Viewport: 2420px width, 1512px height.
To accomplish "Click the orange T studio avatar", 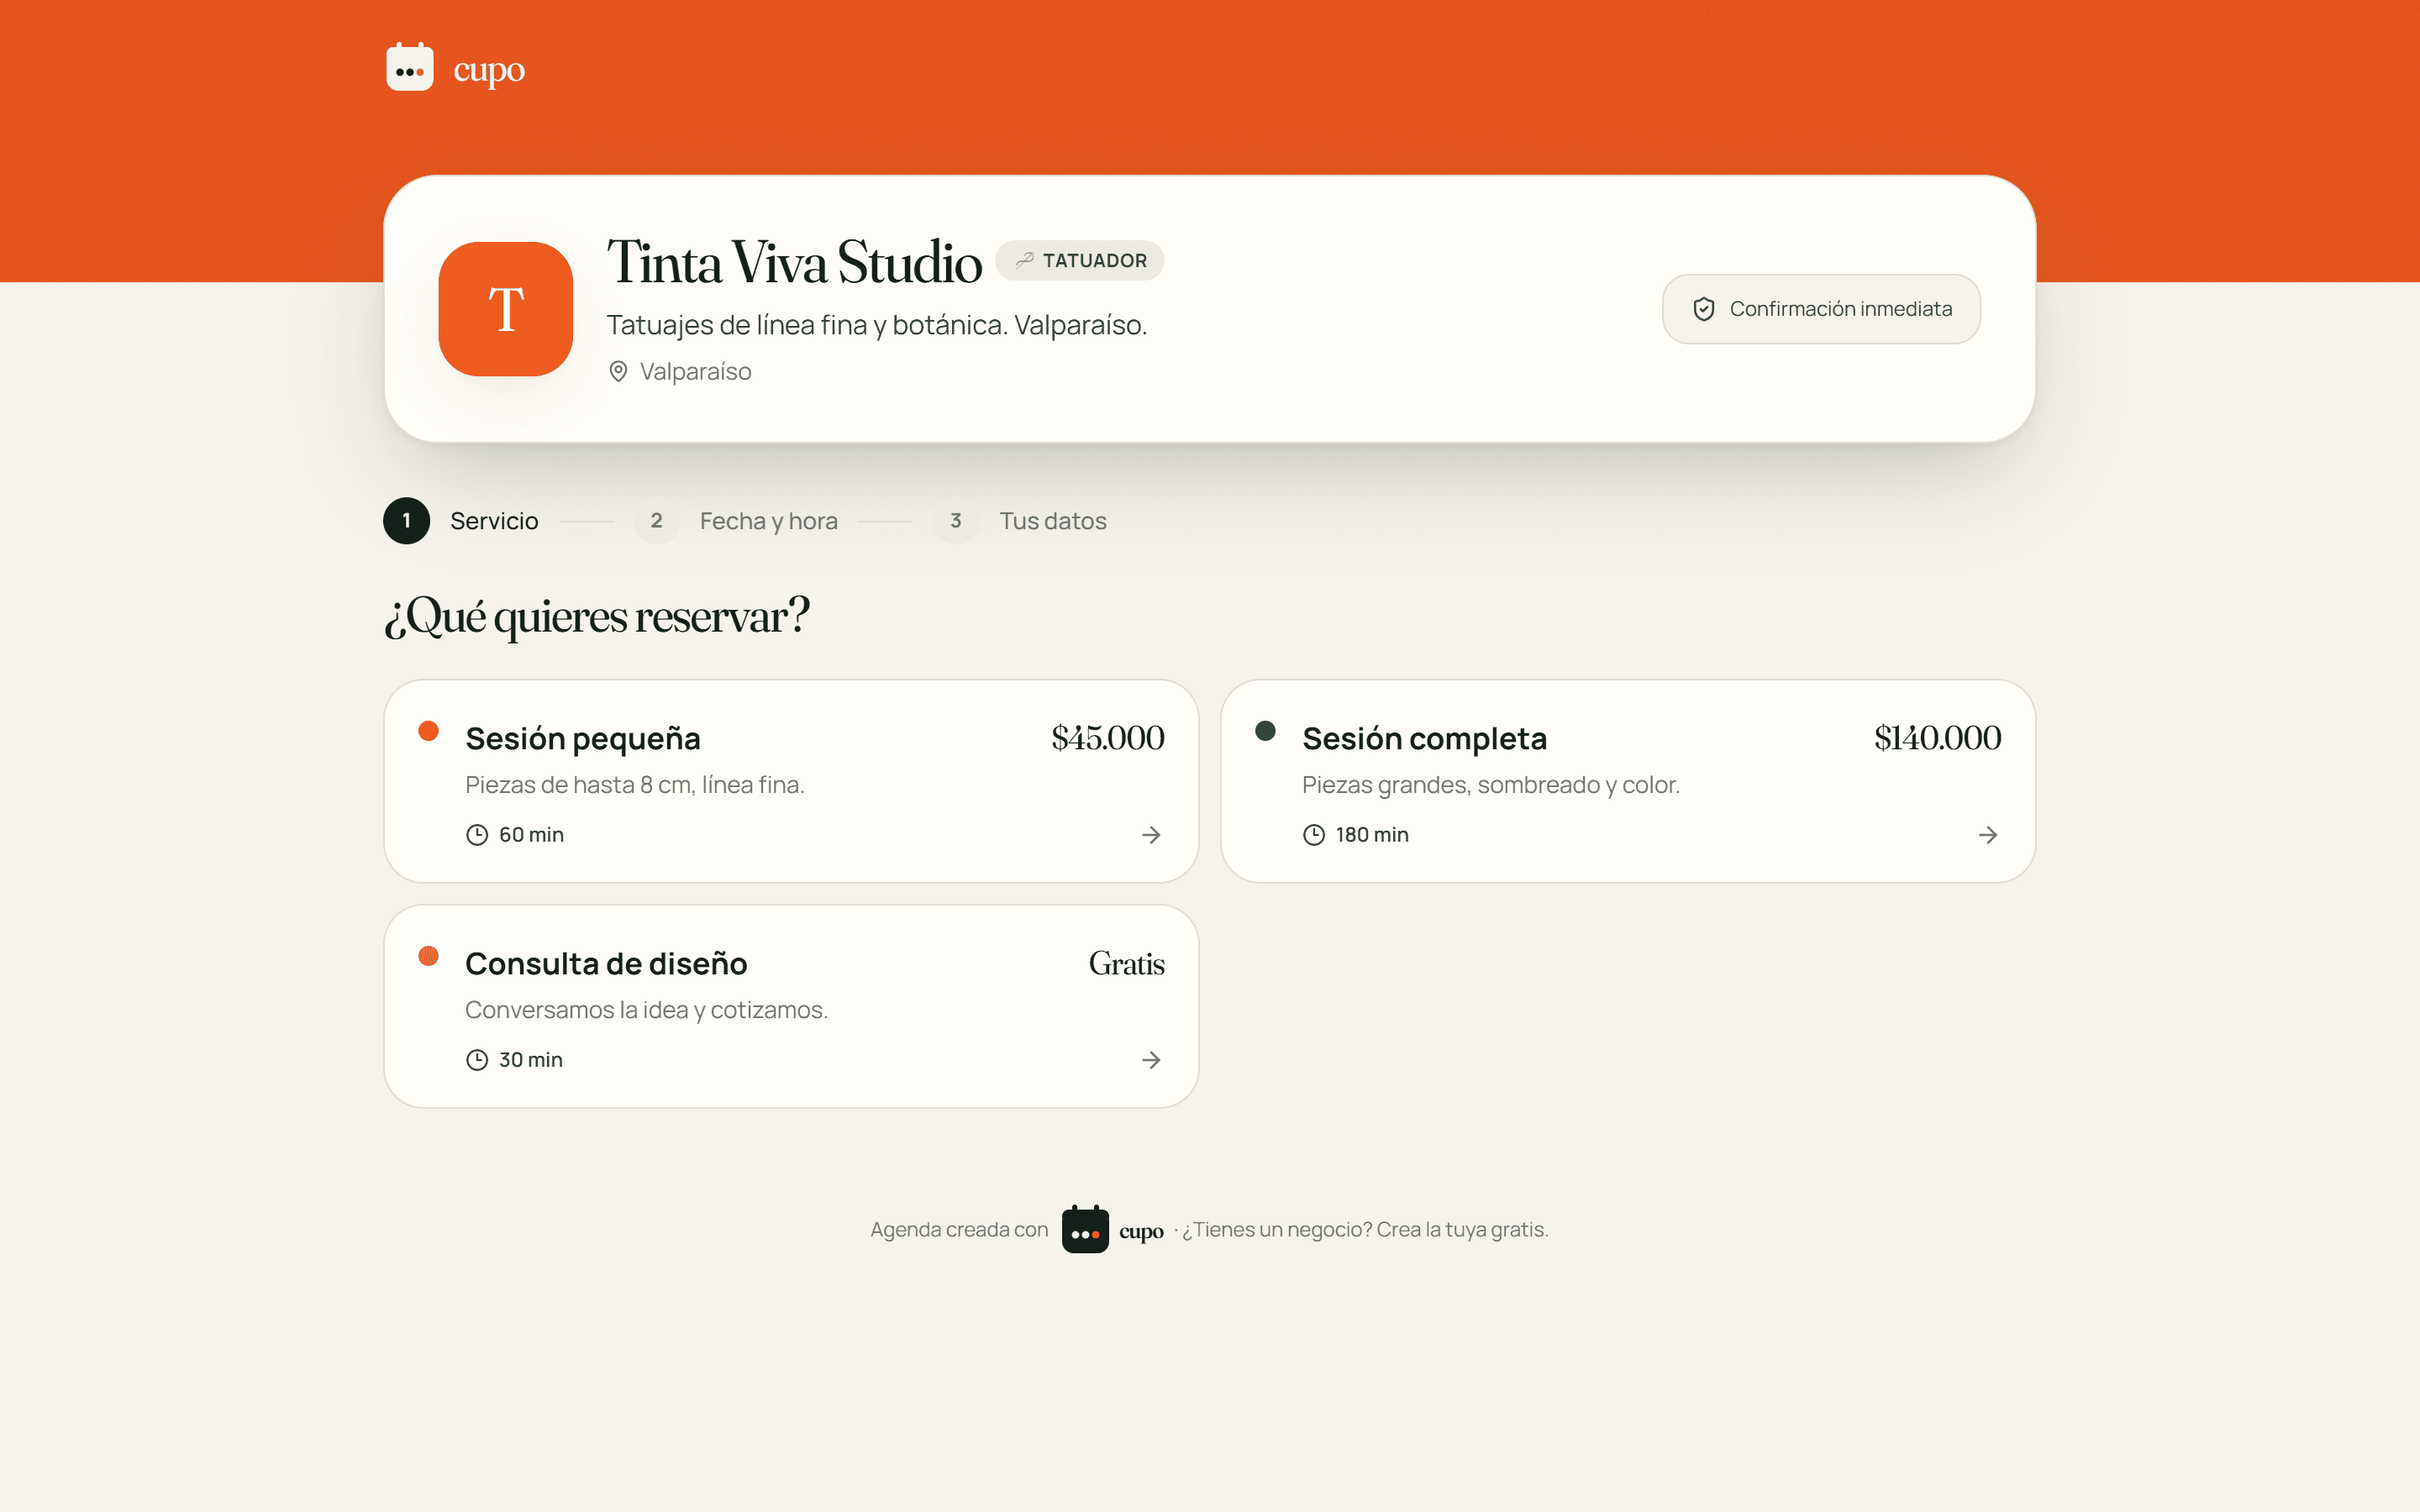I will tap(506, 309).
